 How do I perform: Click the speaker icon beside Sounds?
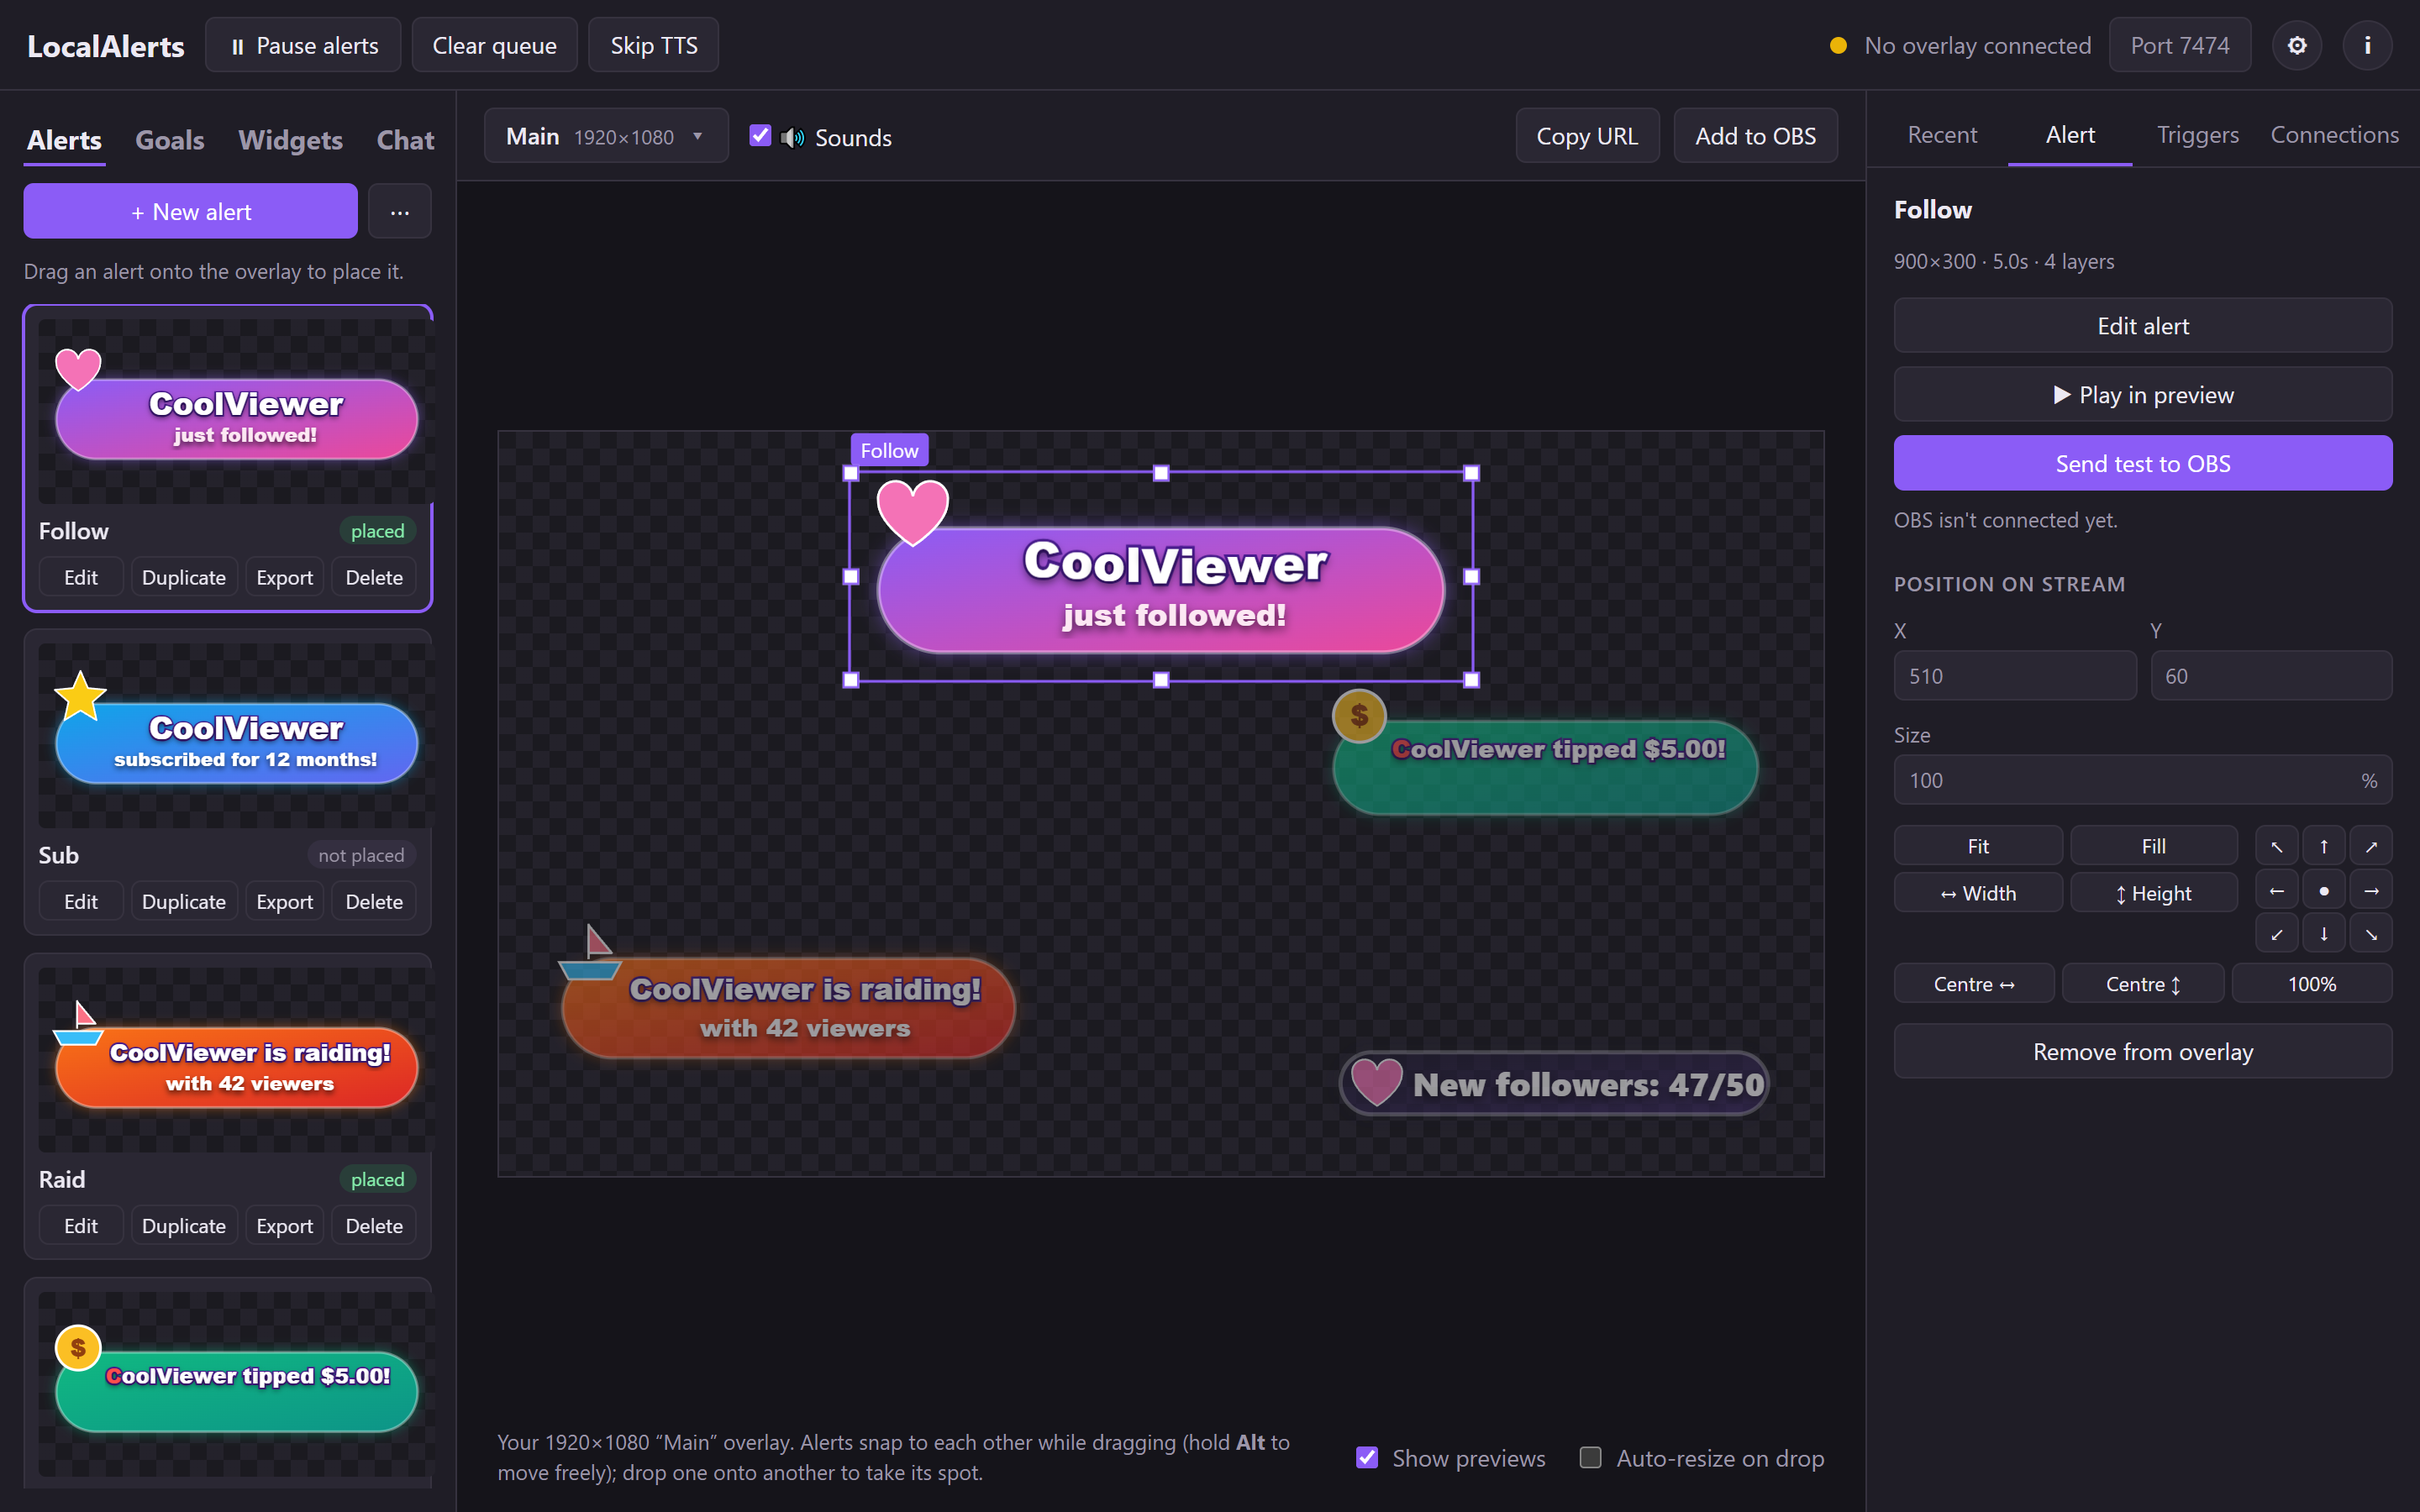click(x=793, y=137)
